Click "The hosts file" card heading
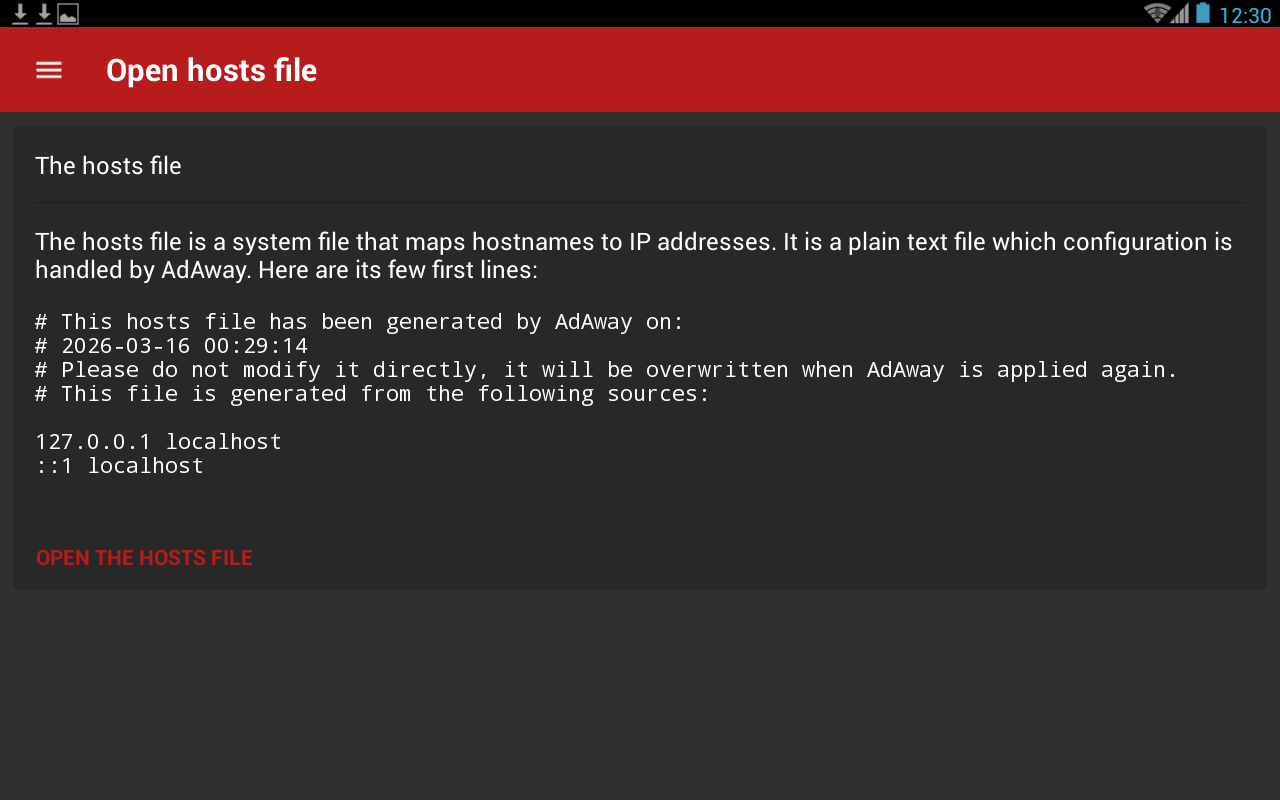Screen dimensions: 1280x800 (108, 166)
